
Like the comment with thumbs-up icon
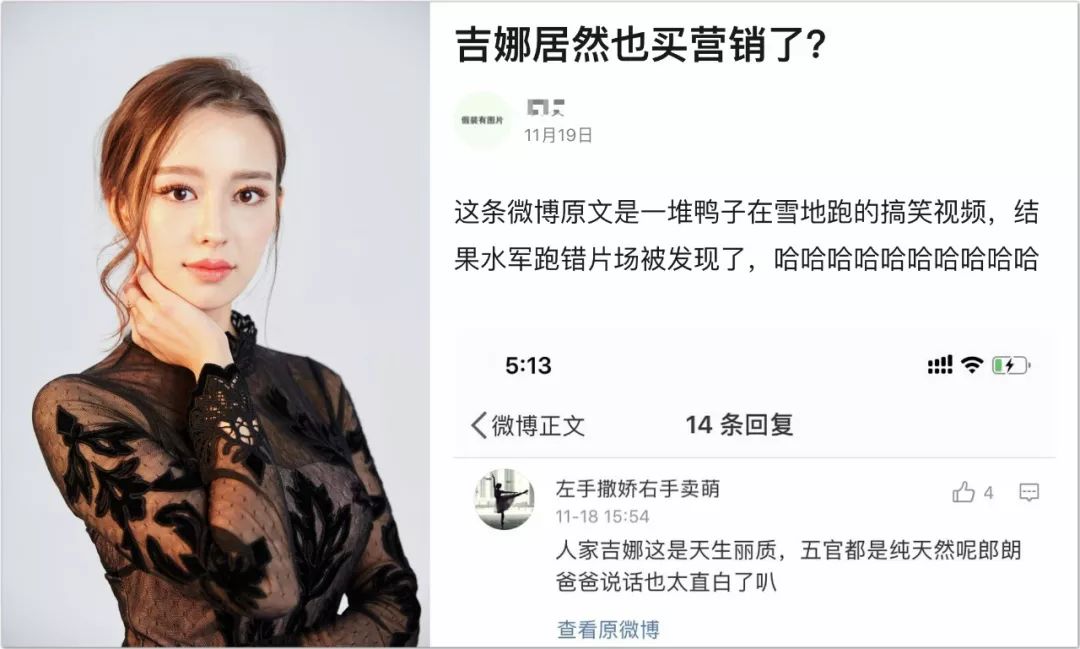coord(964,492)
